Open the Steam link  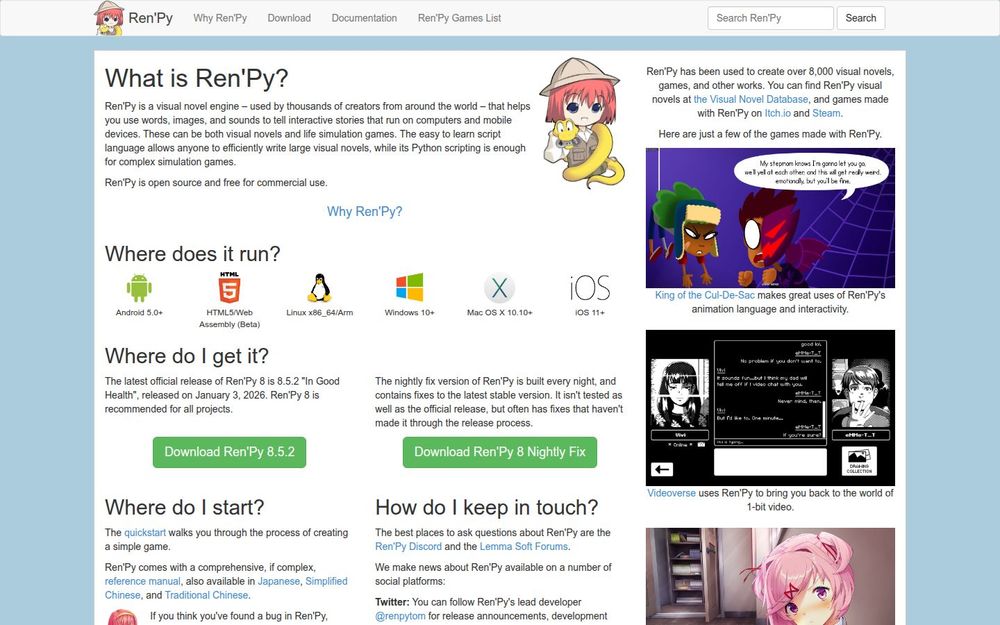(x=826, y=114)
